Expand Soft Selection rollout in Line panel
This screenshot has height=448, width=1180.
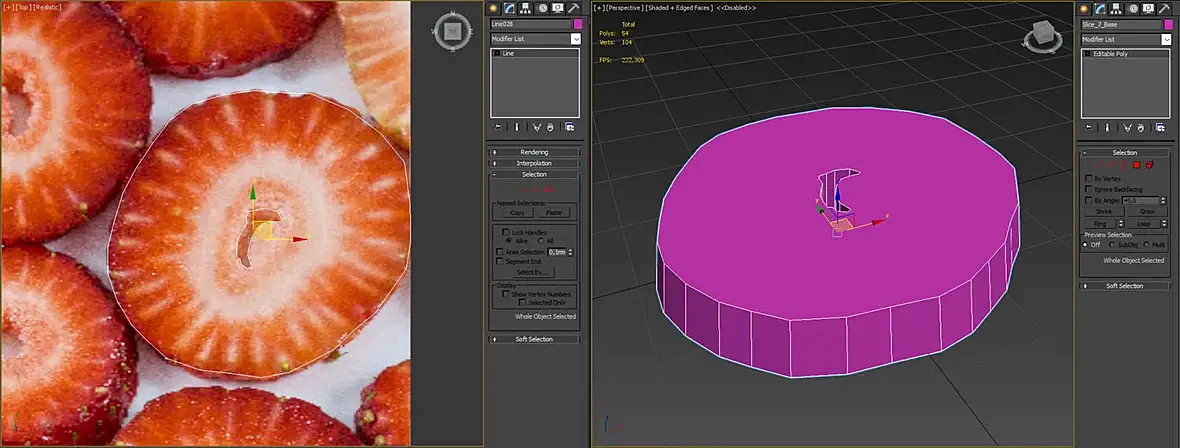click(x=534, y=339)
